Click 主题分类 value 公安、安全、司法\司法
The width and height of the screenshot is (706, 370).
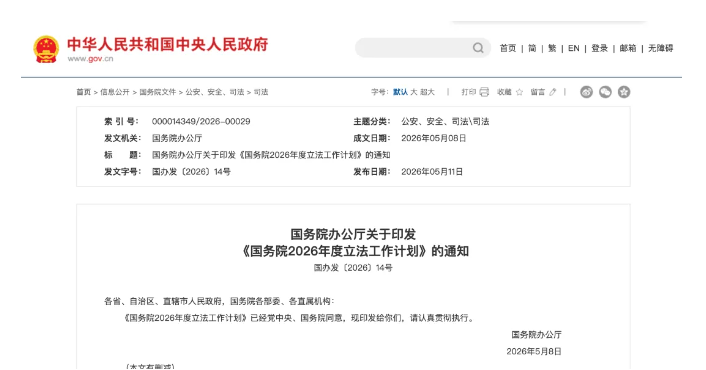click(445, 121)
